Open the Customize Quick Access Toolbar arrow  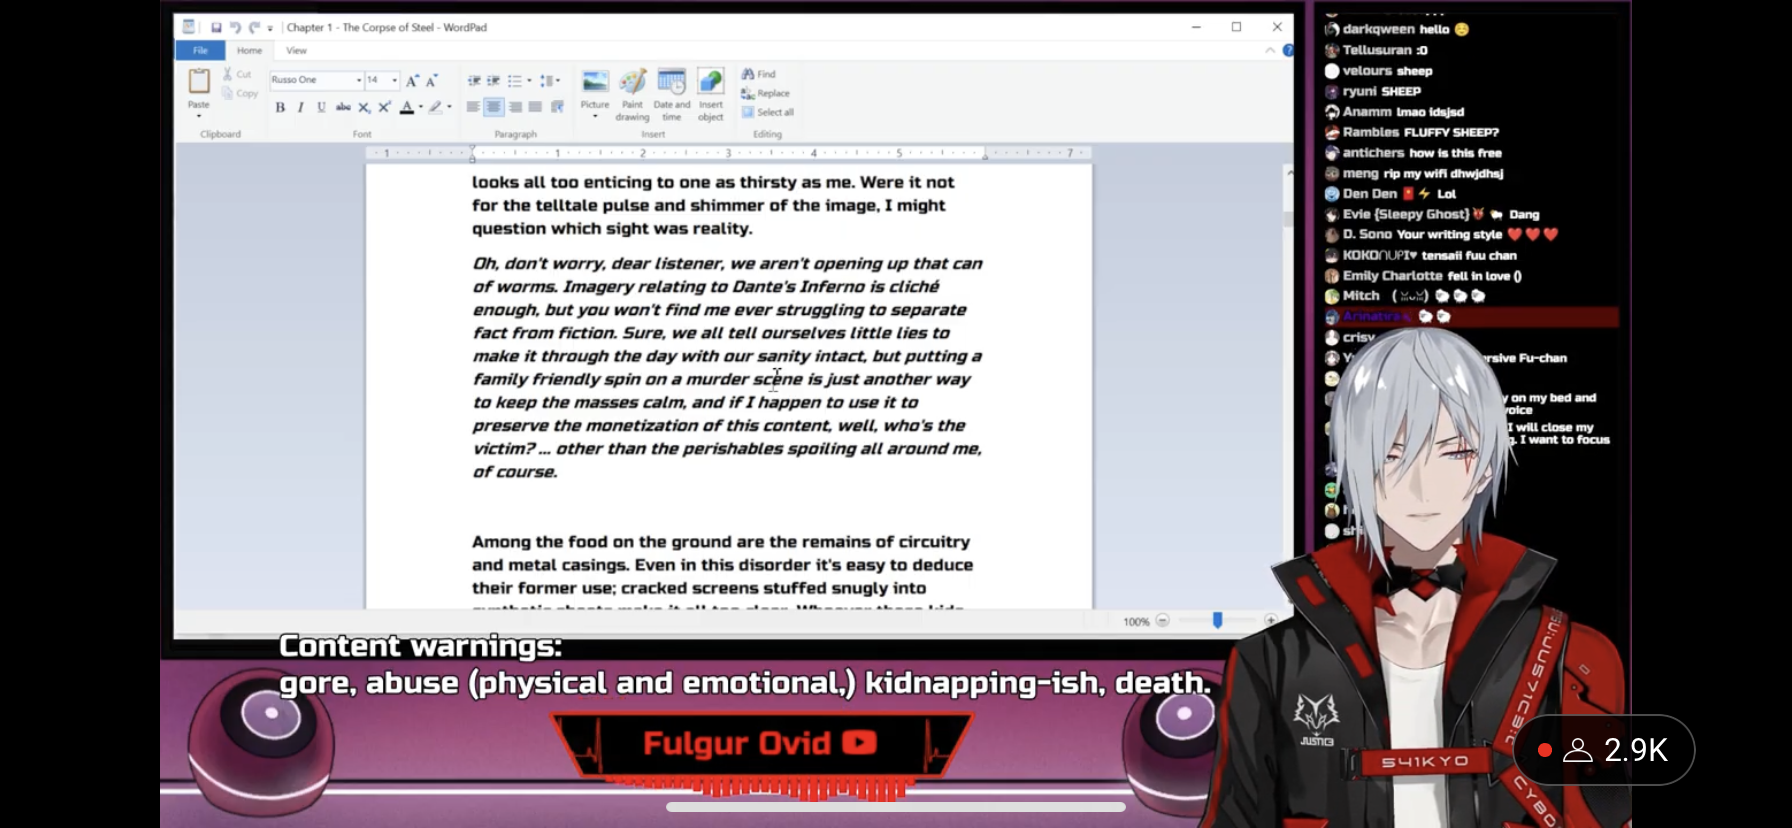pyautogui.click(x=270, y=28)
